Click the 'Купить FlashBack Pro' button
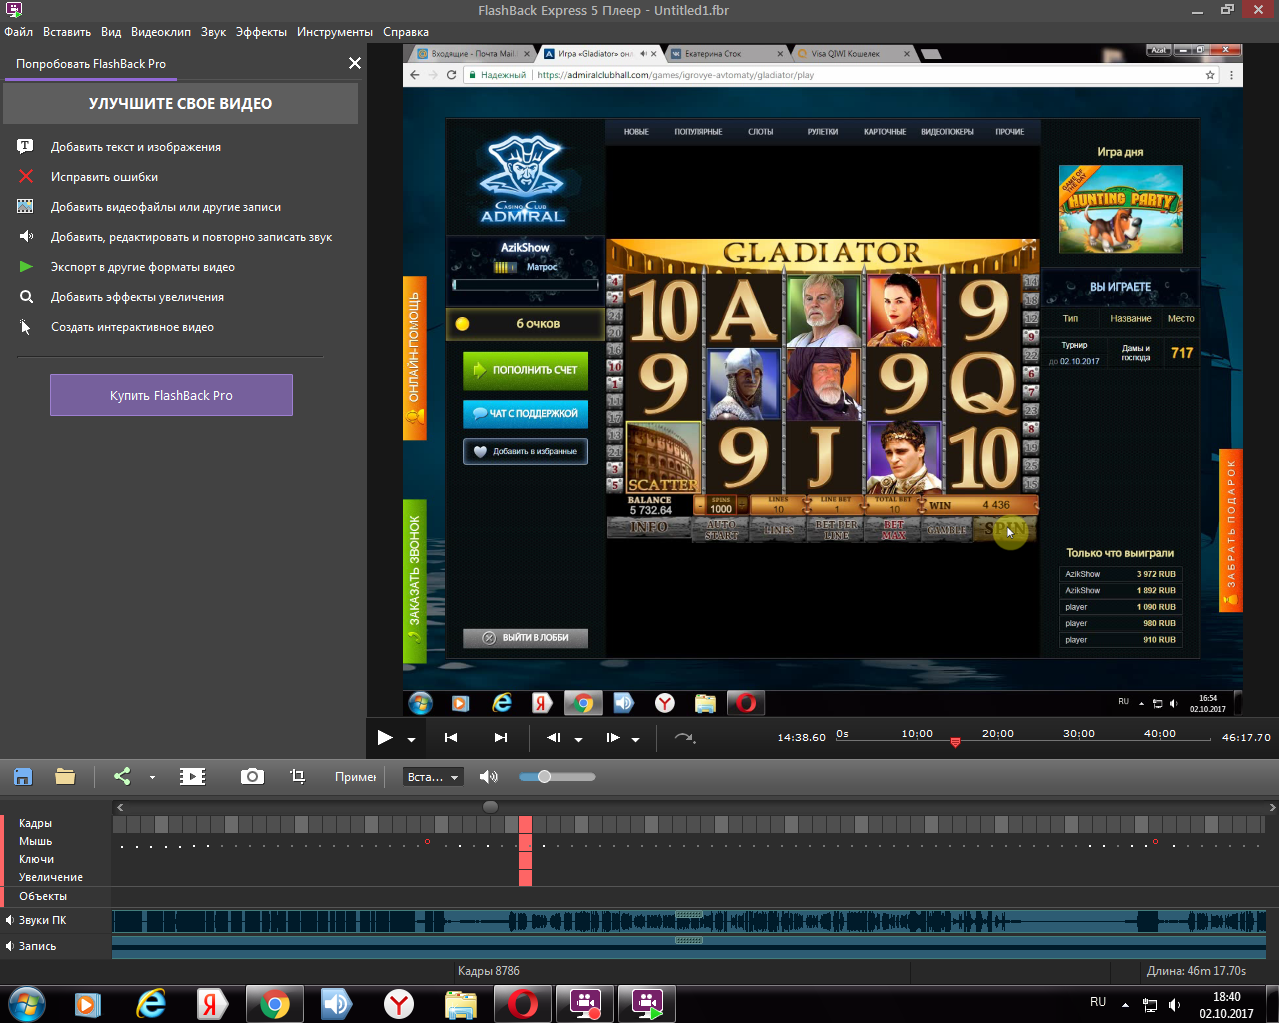The width and height of the screenshot is (1279, 1023). [x=171, y=395]
